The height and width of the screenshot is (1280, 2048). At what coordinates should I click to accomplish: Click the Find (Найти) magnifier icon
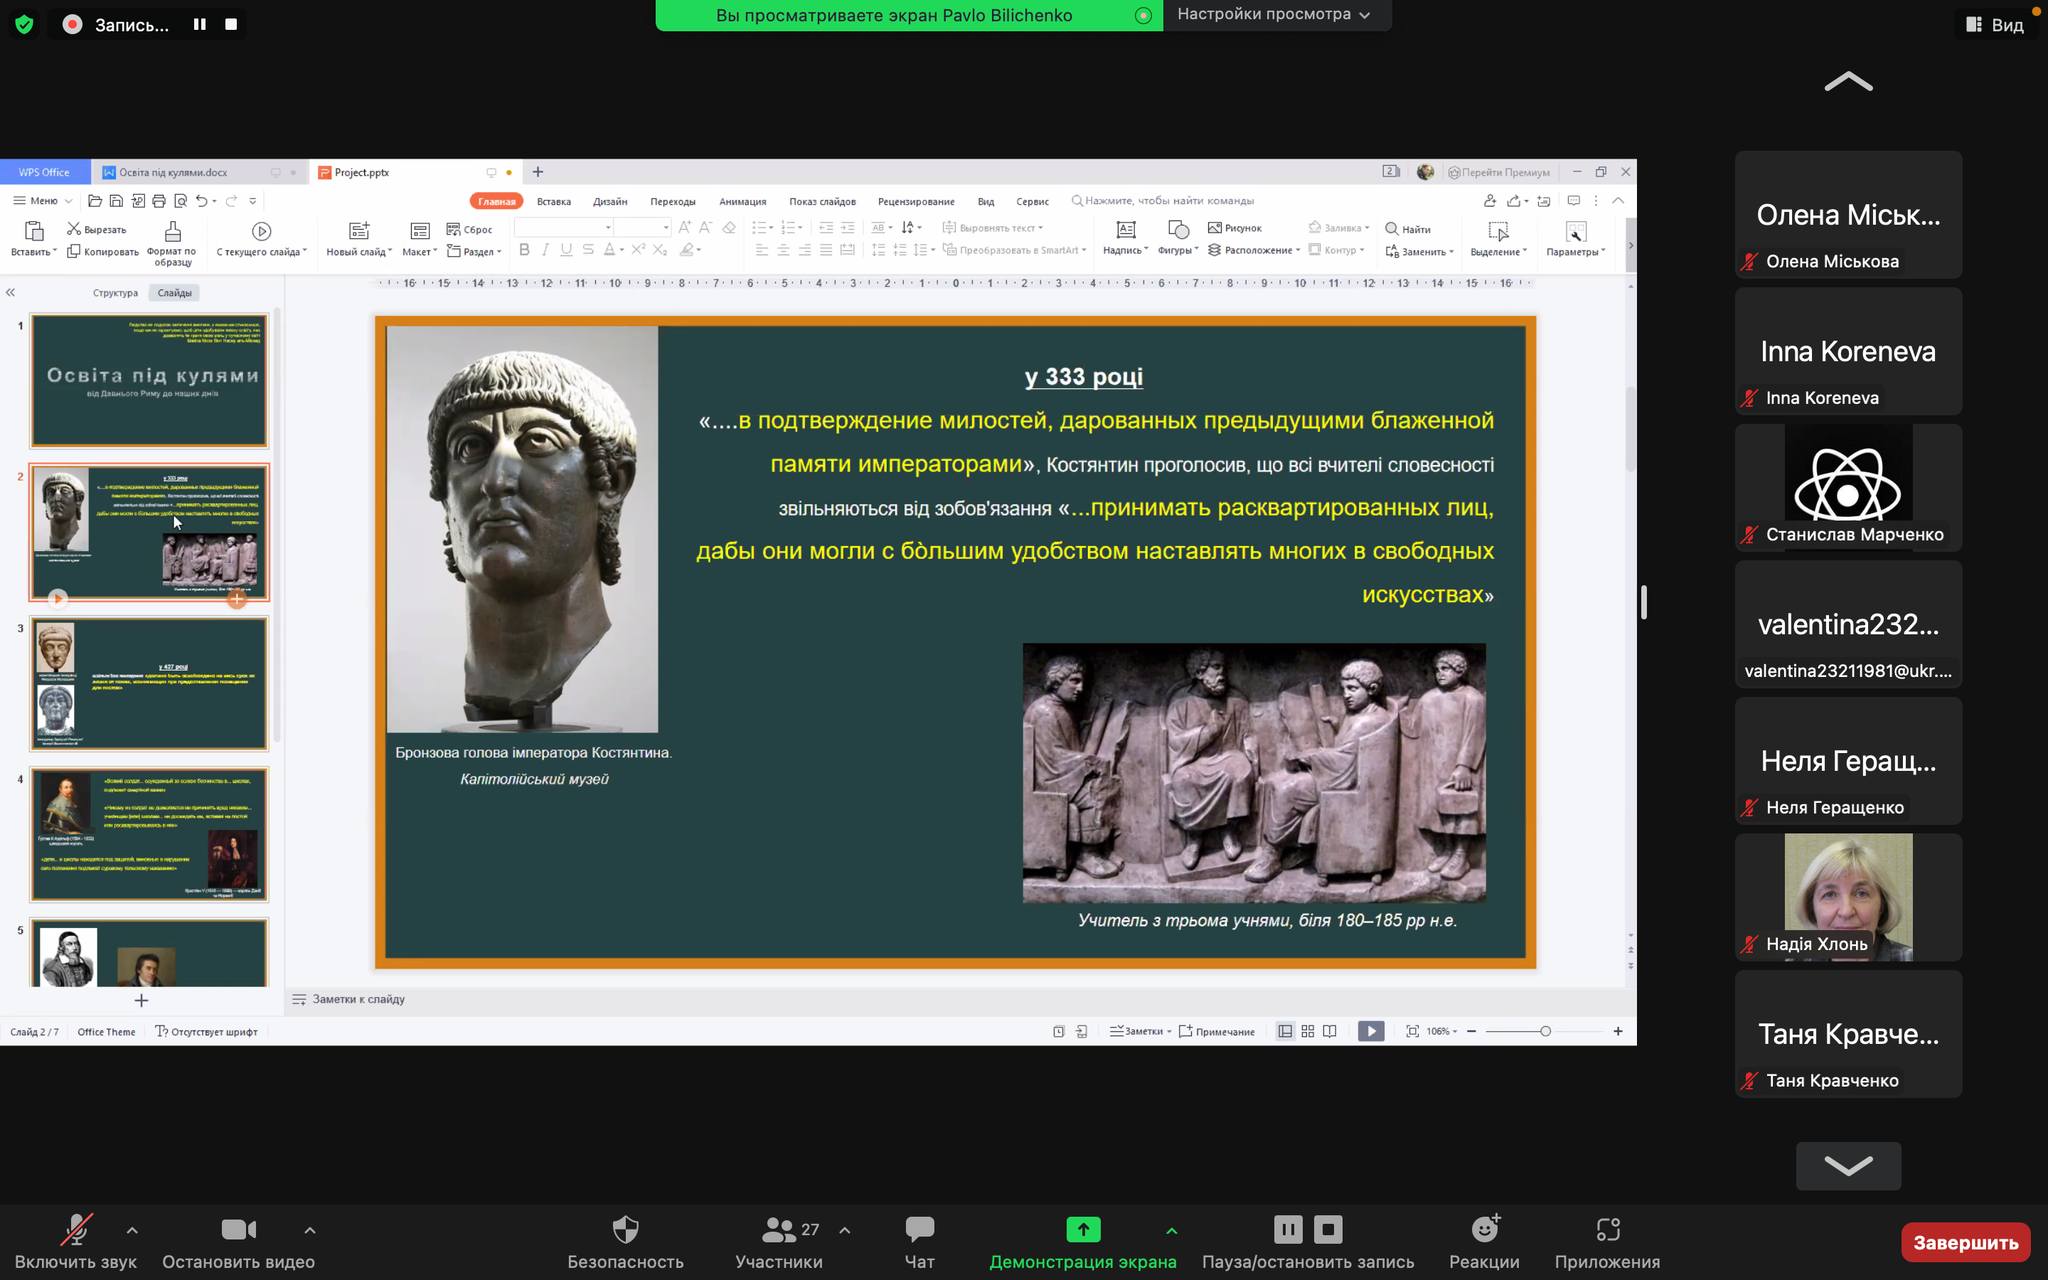pyautogui.click(x=1391, y=229)
